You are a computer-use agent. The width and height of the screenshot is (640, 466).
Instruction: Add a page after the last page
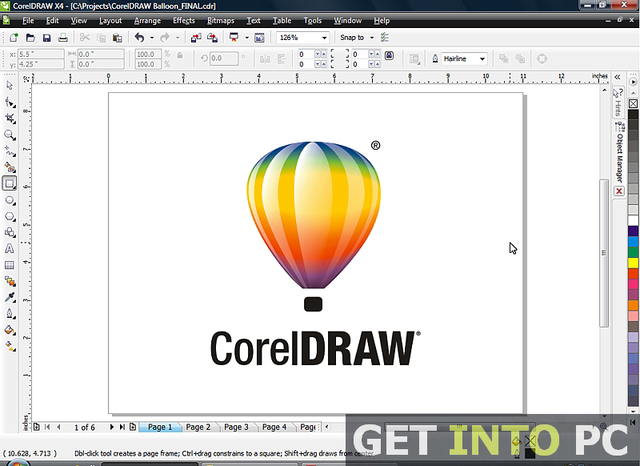coord(133,427)
